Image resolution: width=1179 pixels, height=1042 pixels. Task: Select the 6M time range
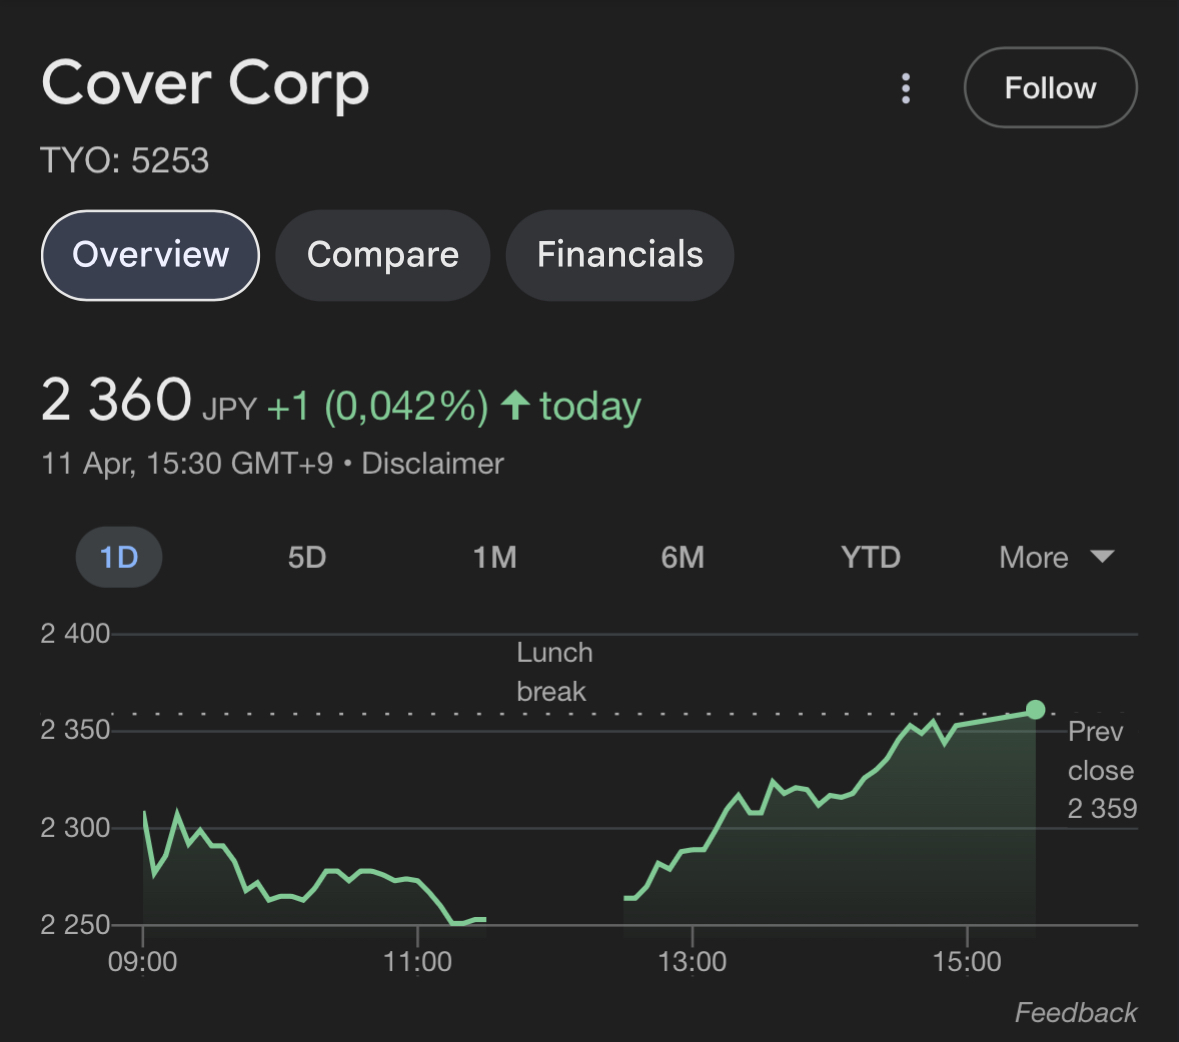click(x=683, y=557)
